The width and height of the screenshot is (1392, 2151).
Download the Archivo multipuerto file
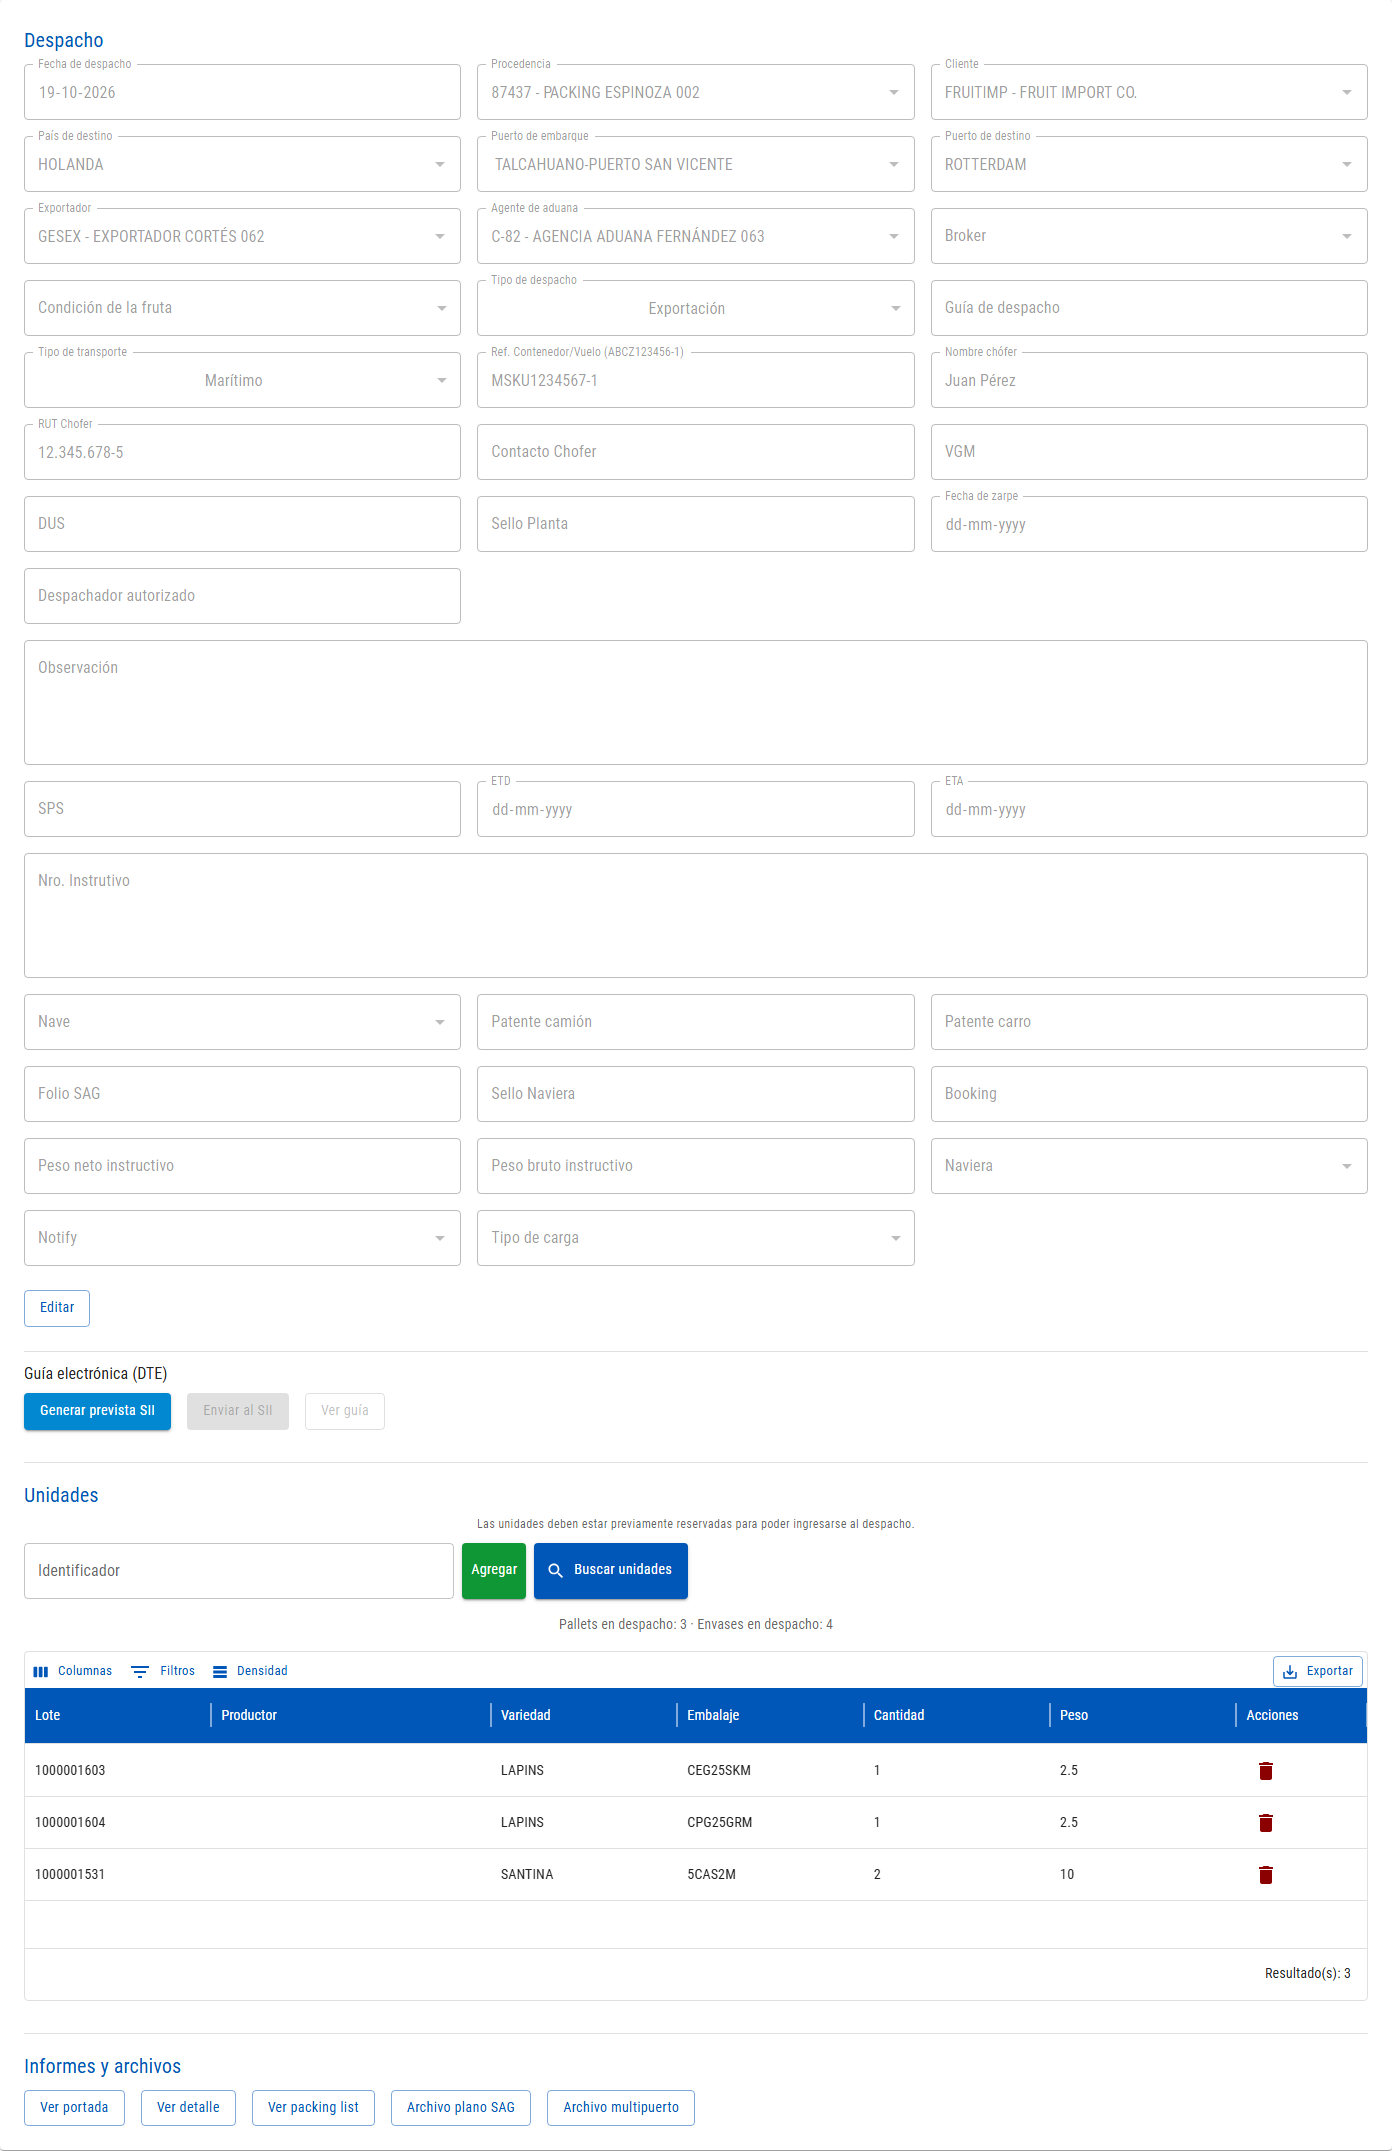[x=620, y=2107]
